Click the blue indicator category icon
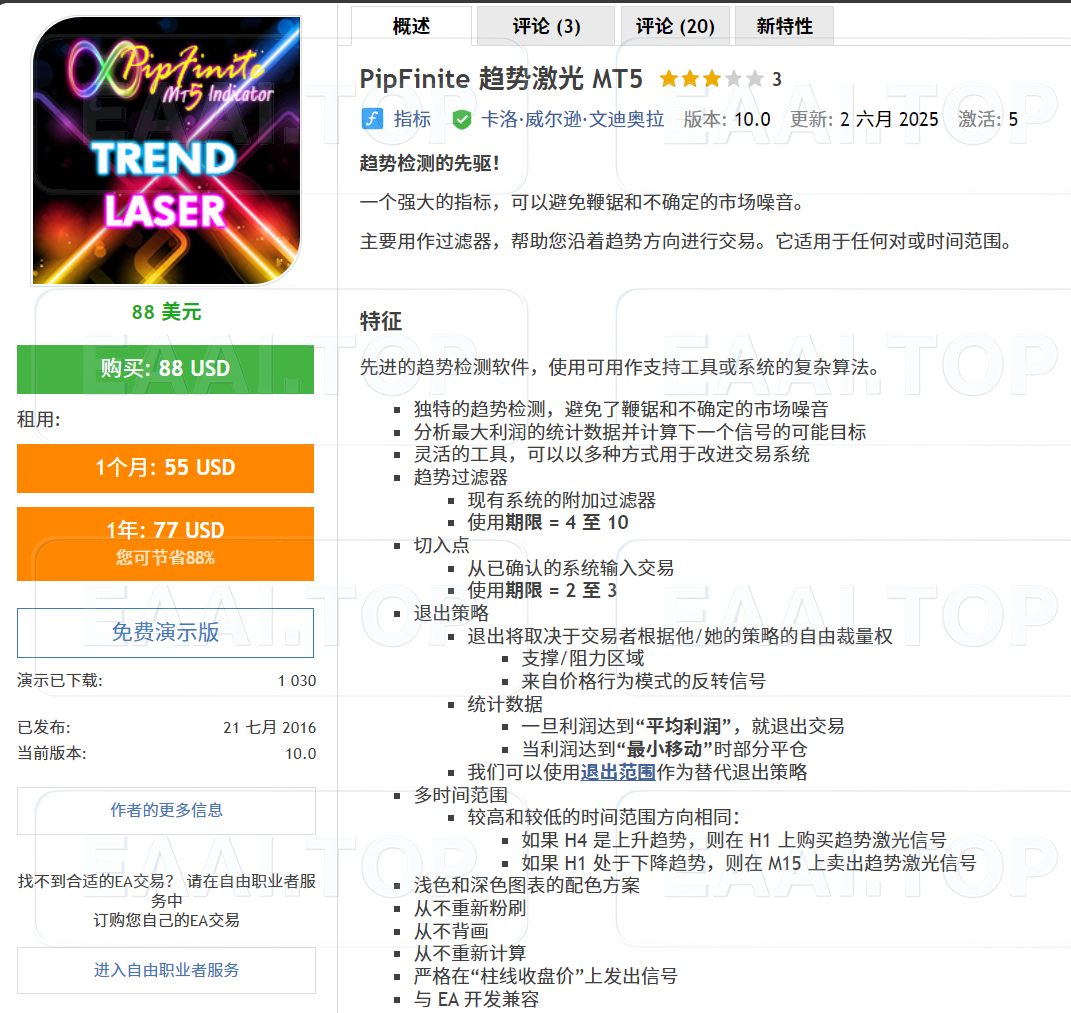Screen dimensions: 1071x1013 [x=372, y=119]
